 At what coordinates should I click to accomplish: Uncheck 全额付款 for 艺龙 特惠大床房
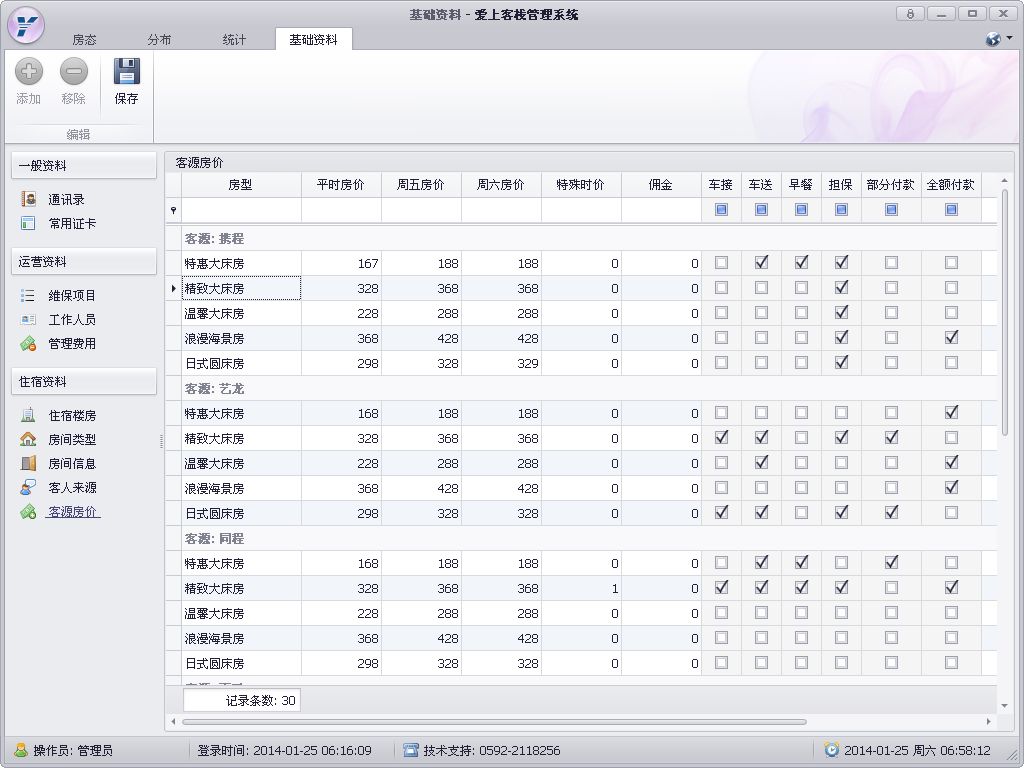951,413
